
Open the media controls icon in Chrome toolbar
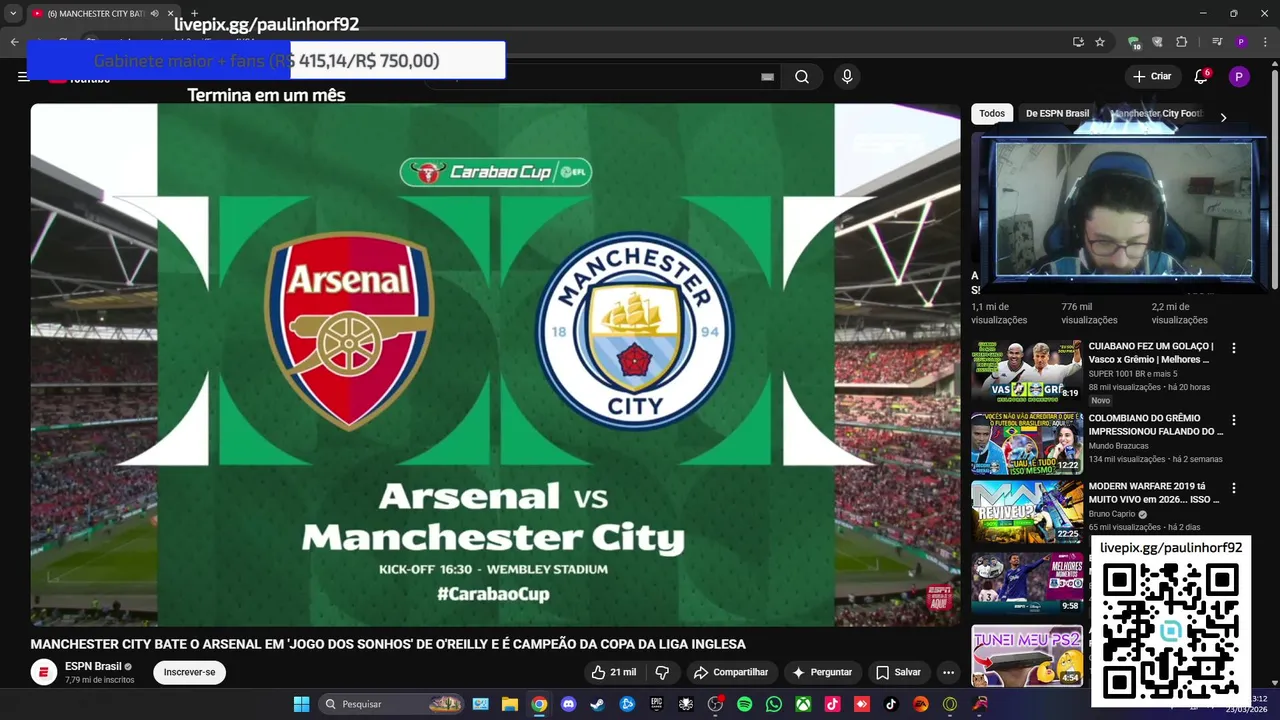[x=1217, y=42]
